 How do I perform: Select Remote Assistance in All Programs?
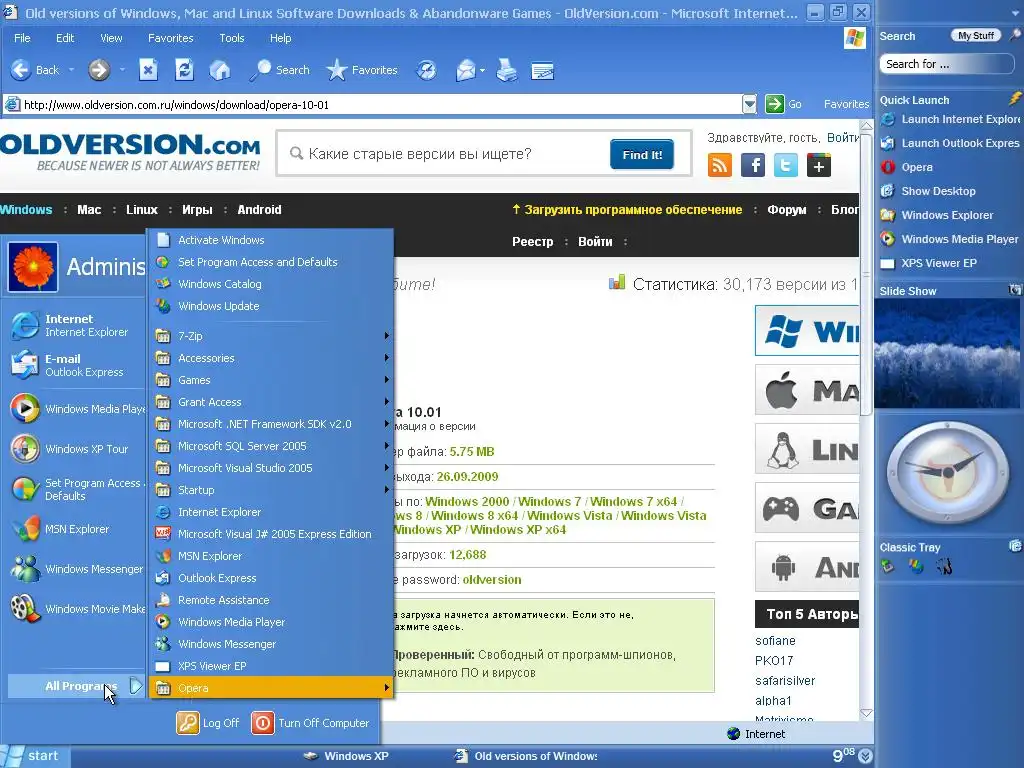click(x=272, y=600)
